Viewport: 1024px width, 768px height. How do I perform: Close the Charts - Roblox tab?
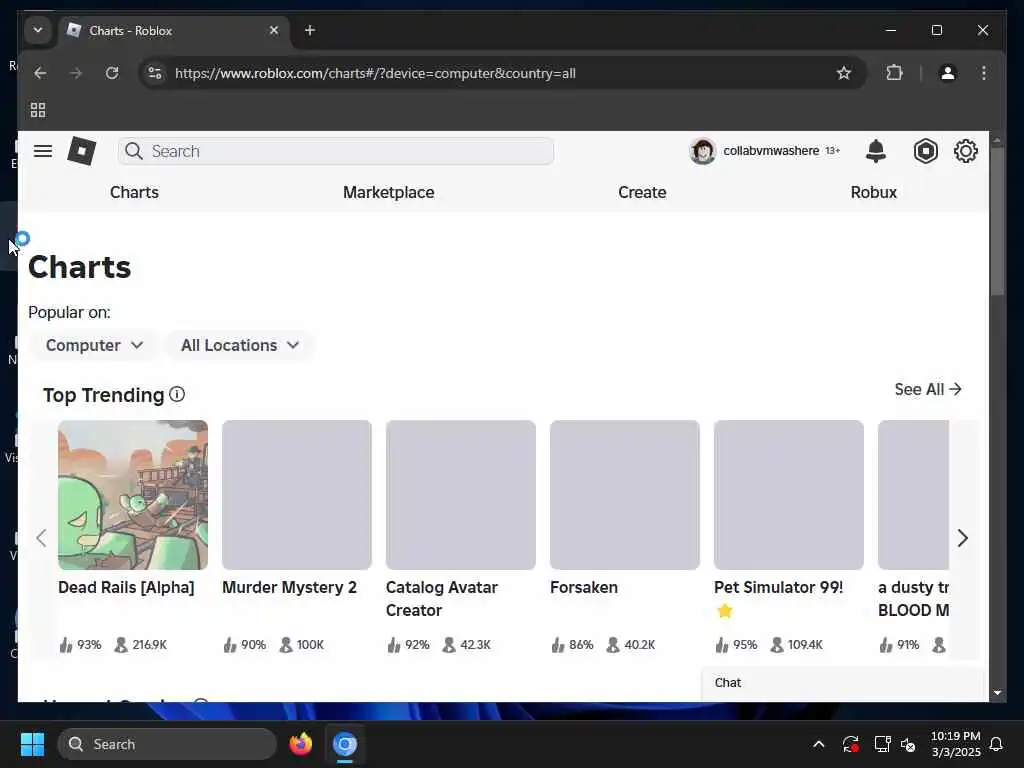pyautogui.click(x=274, y=30)
